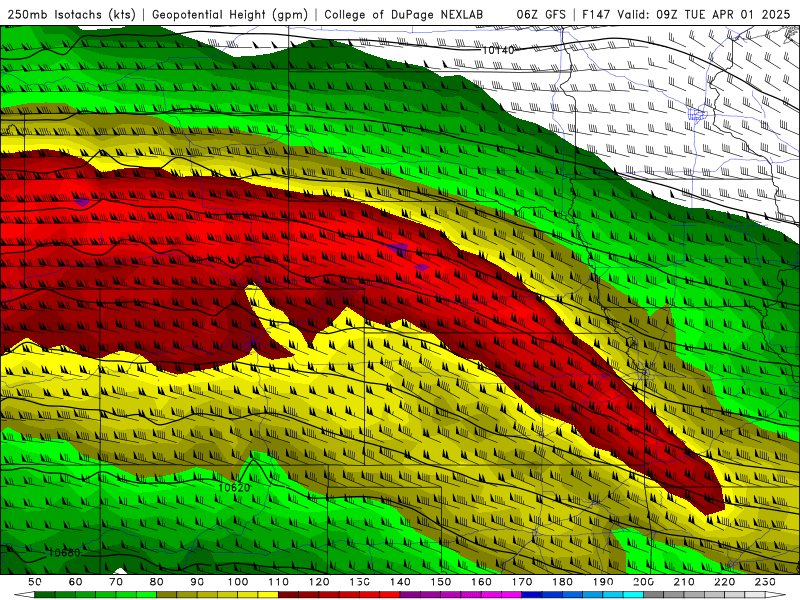Click the 'College of DuPage NEXLAB' text
This screenshot has width=800, height=600.
click(x=404, y=15)
